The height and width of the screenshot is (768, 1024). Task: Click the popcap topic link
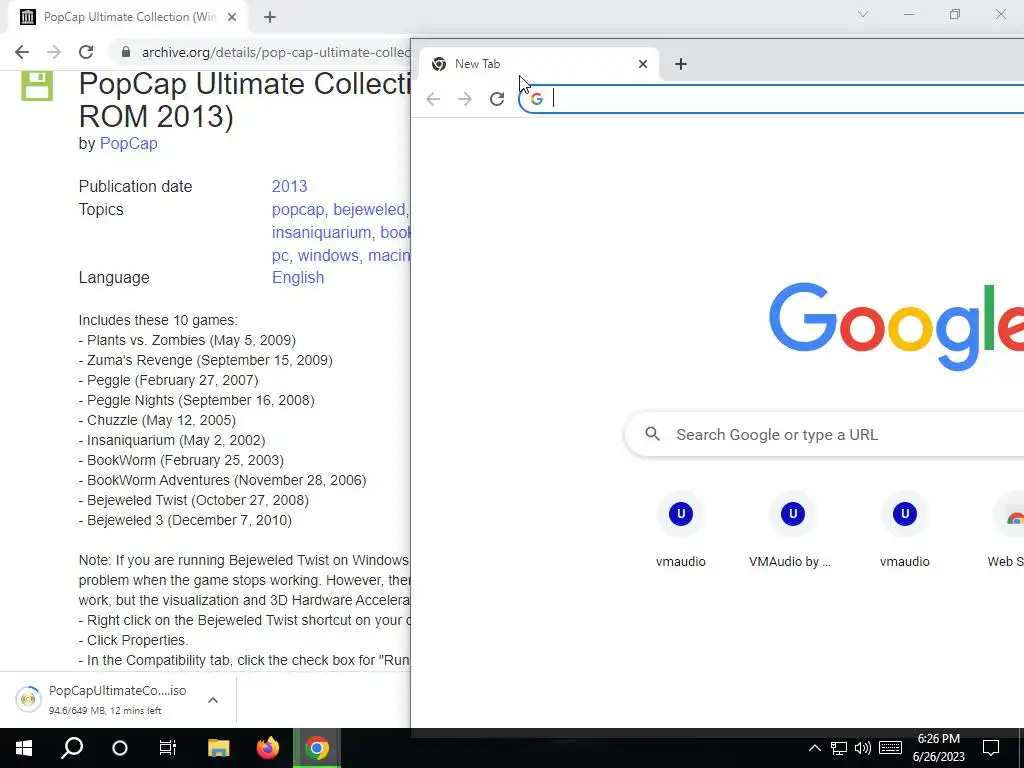point(298,210)
